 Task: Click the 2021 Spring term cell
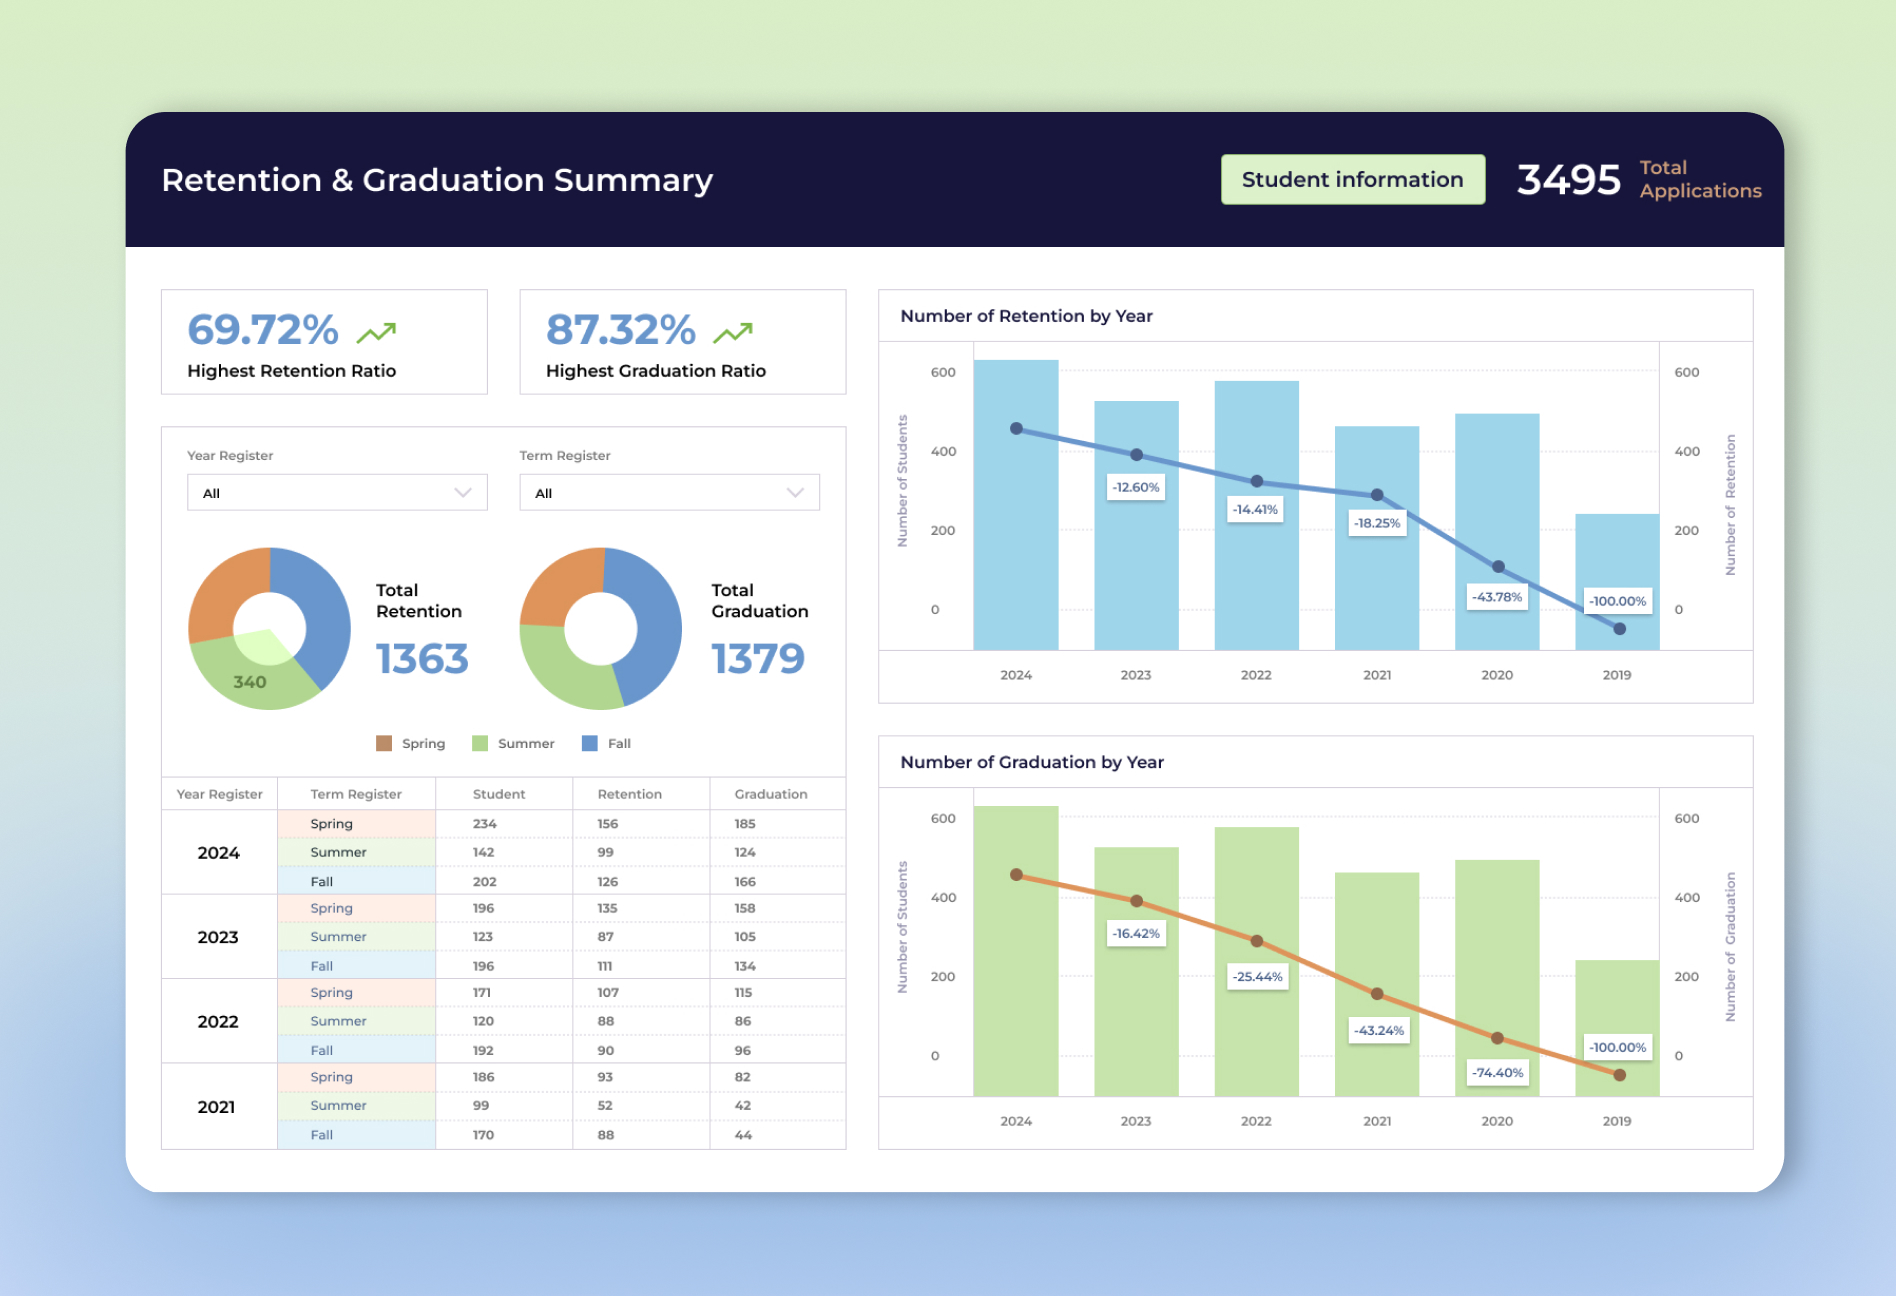click(356, 1077)
